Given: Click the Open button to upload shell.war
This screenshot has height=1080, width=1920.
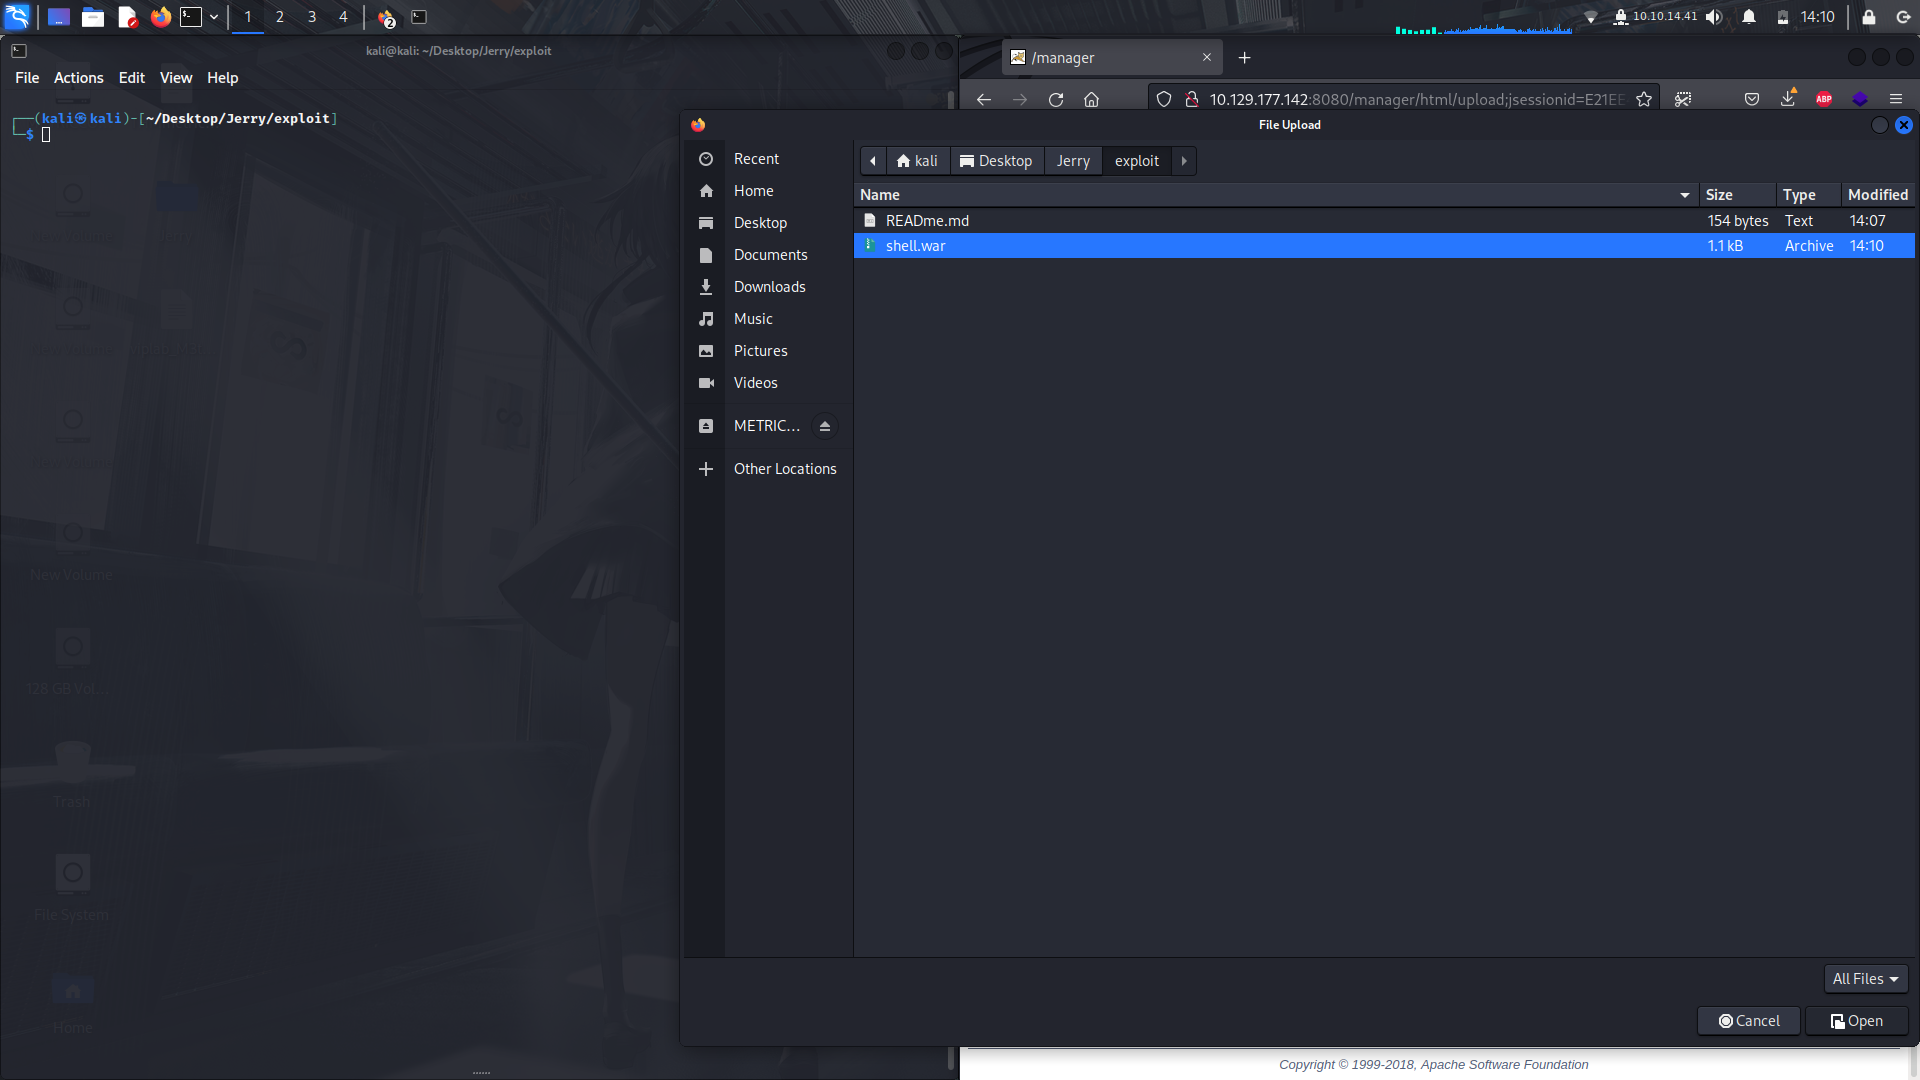Looking at the screenshot, I should pyautogui.click(x=1856, y=1020).
